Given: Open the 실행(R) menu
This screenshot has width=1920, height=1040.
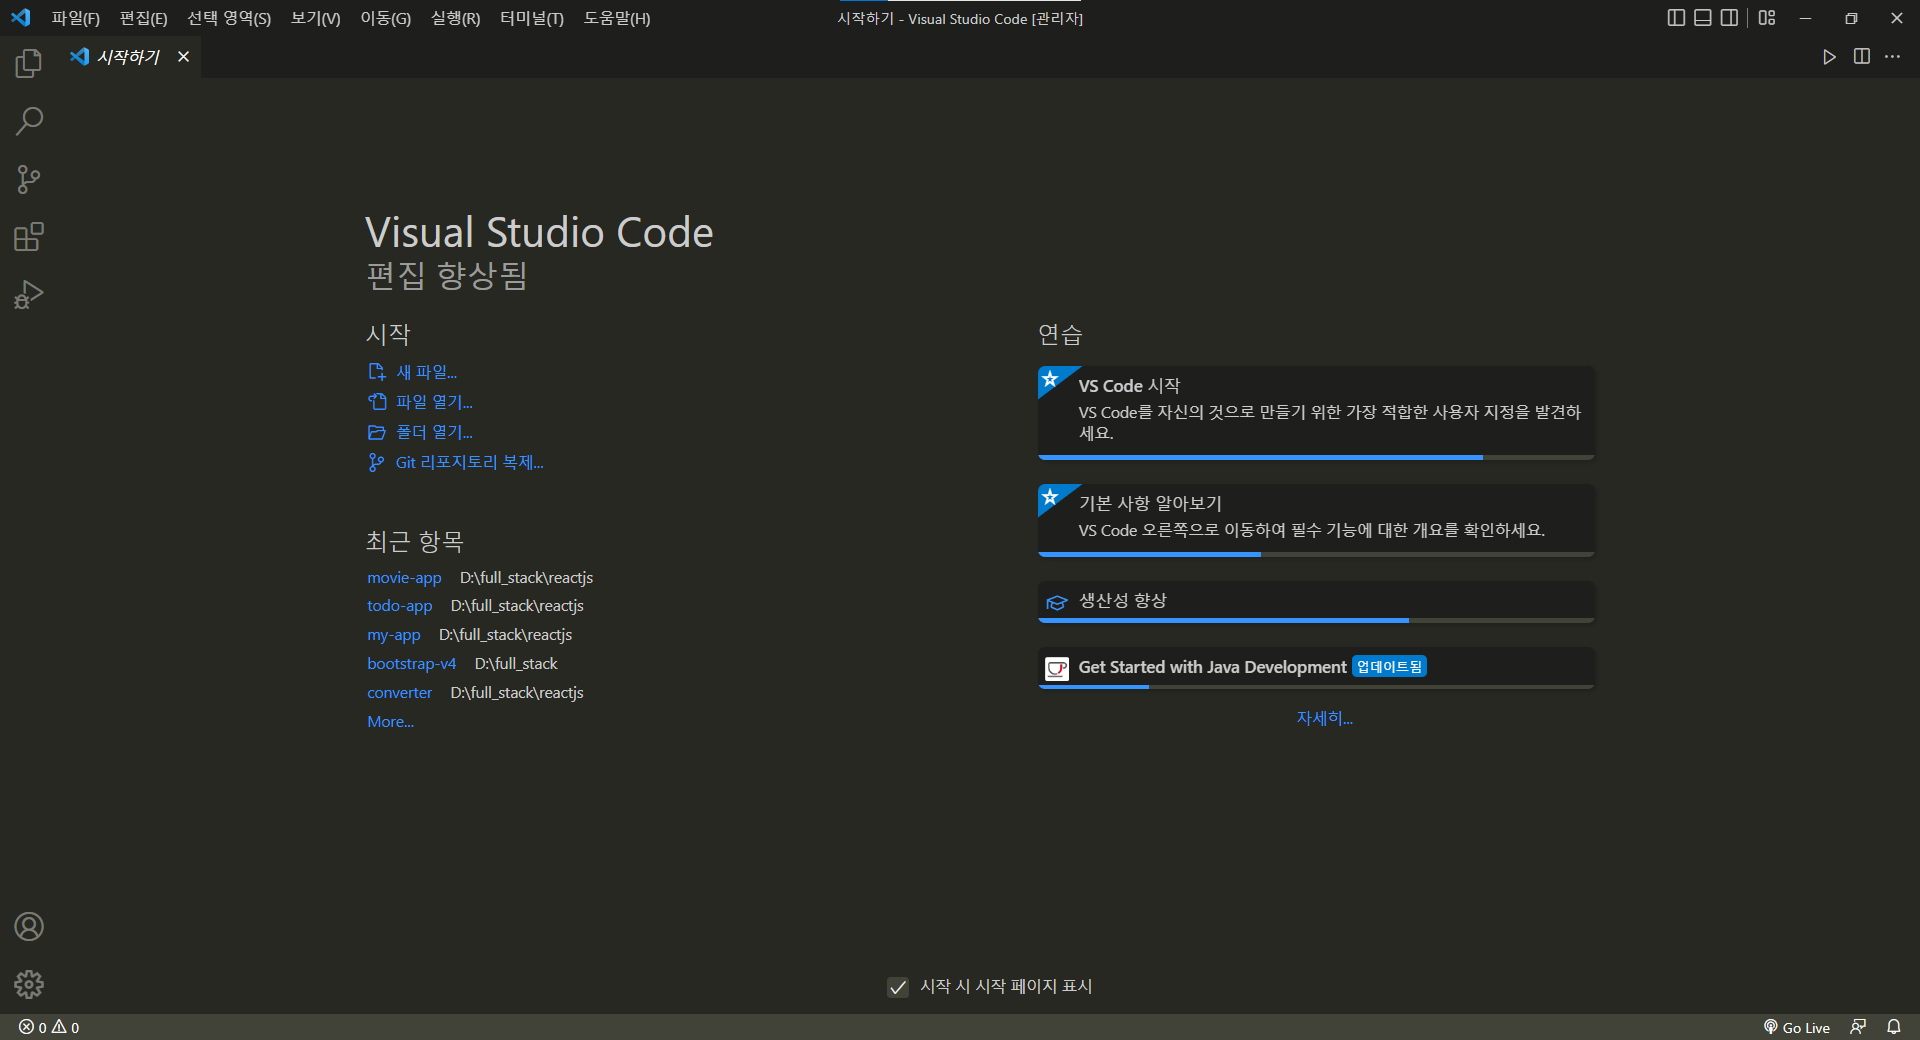Looking at the screenshot, I should [456, 18].
